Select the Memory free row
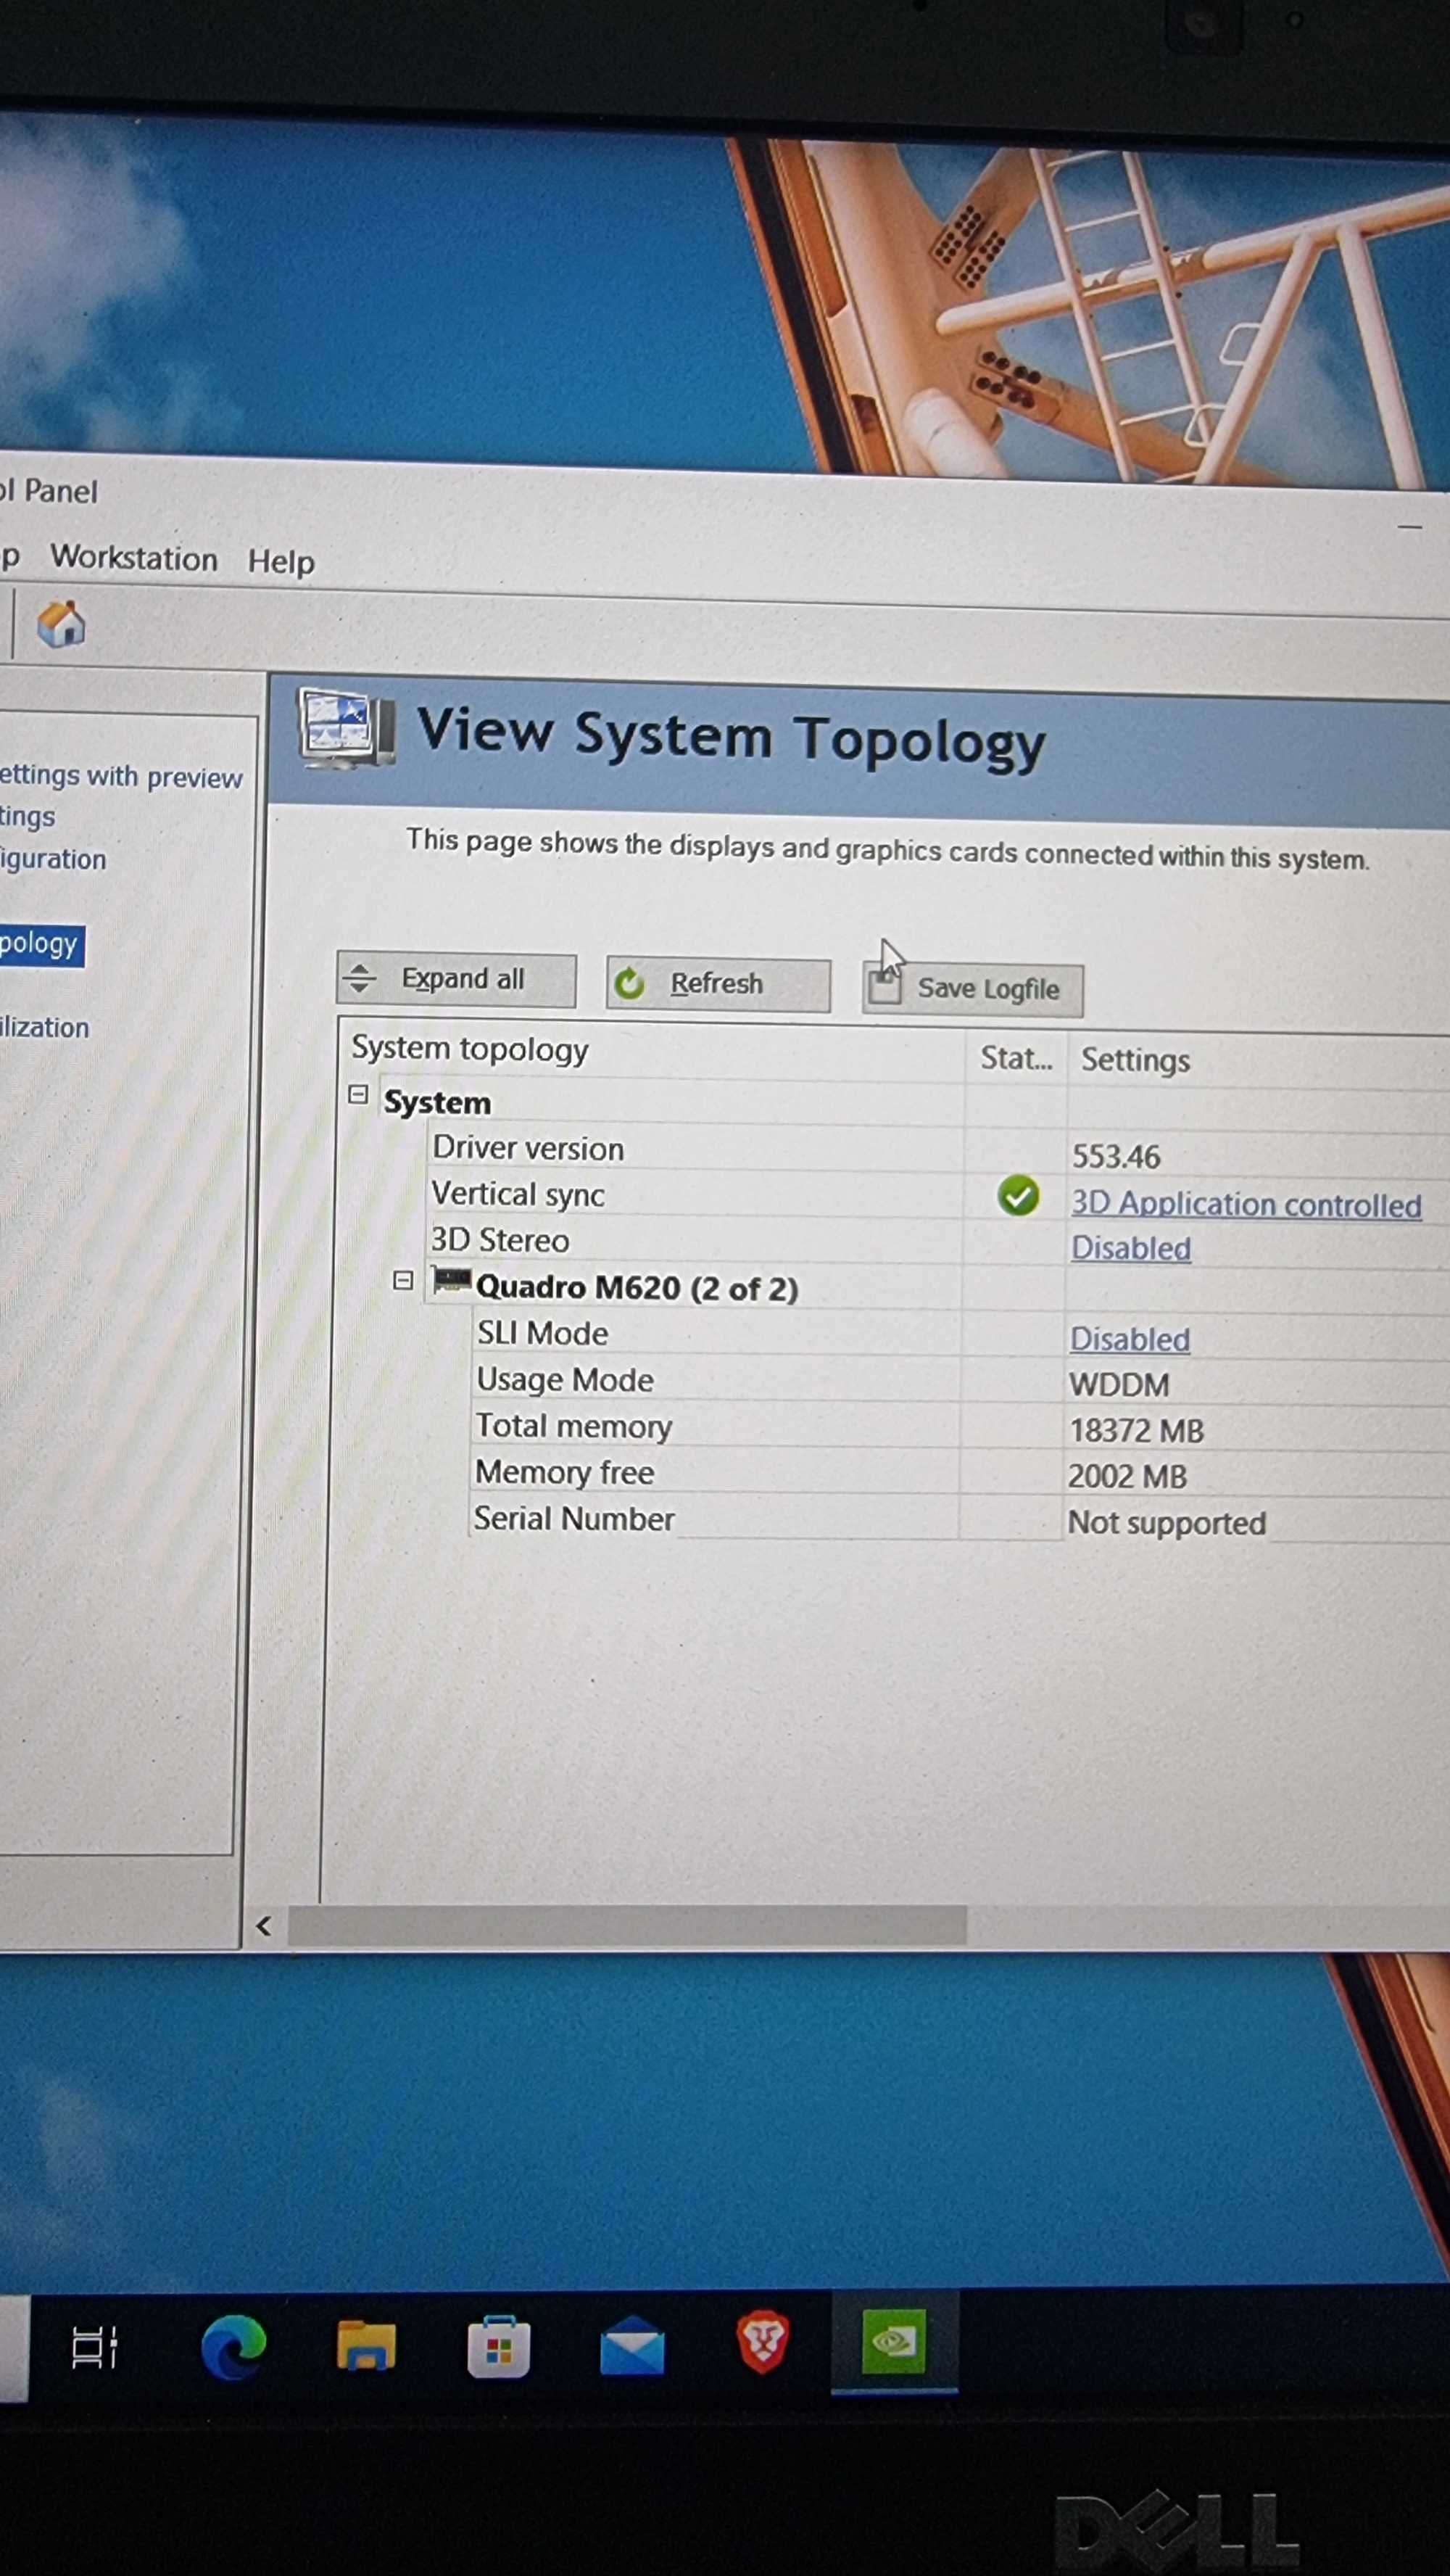Viewport: 1450px width, 2576px height. tap(565, 1472)
